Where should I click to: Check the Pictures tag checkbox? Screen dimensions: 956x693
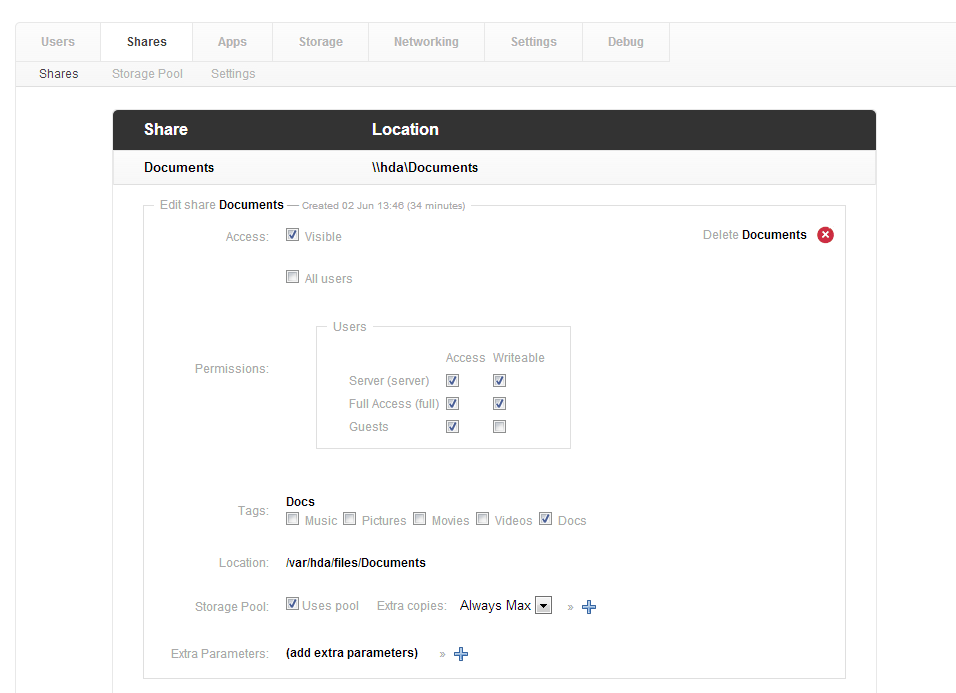[x=349, y=519]
